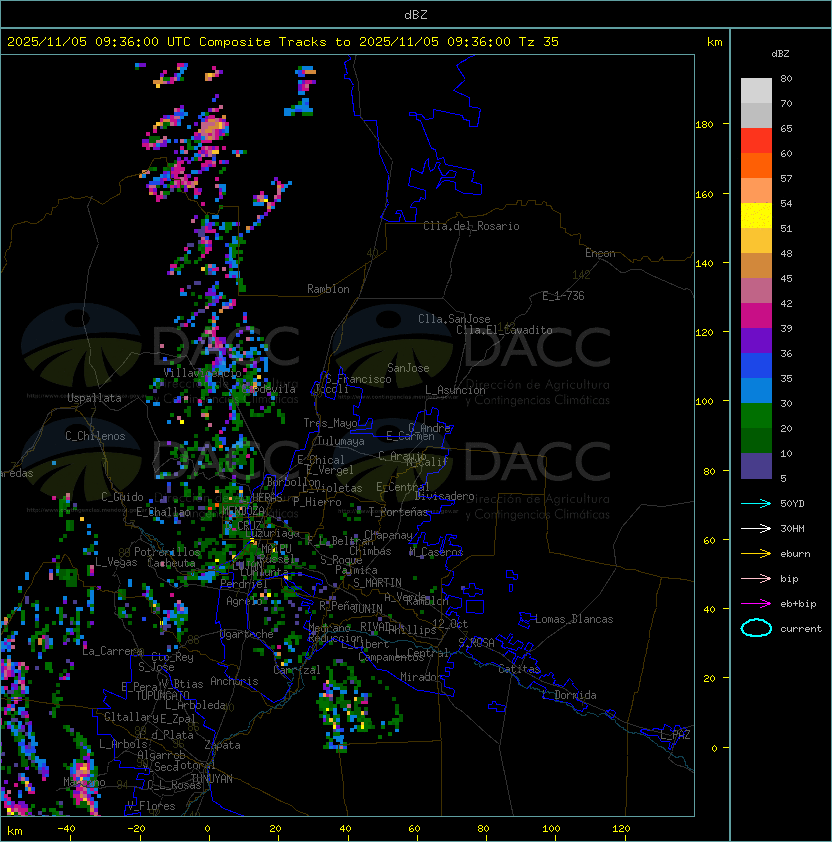Select the light pink bip arrow in legend

756,579
